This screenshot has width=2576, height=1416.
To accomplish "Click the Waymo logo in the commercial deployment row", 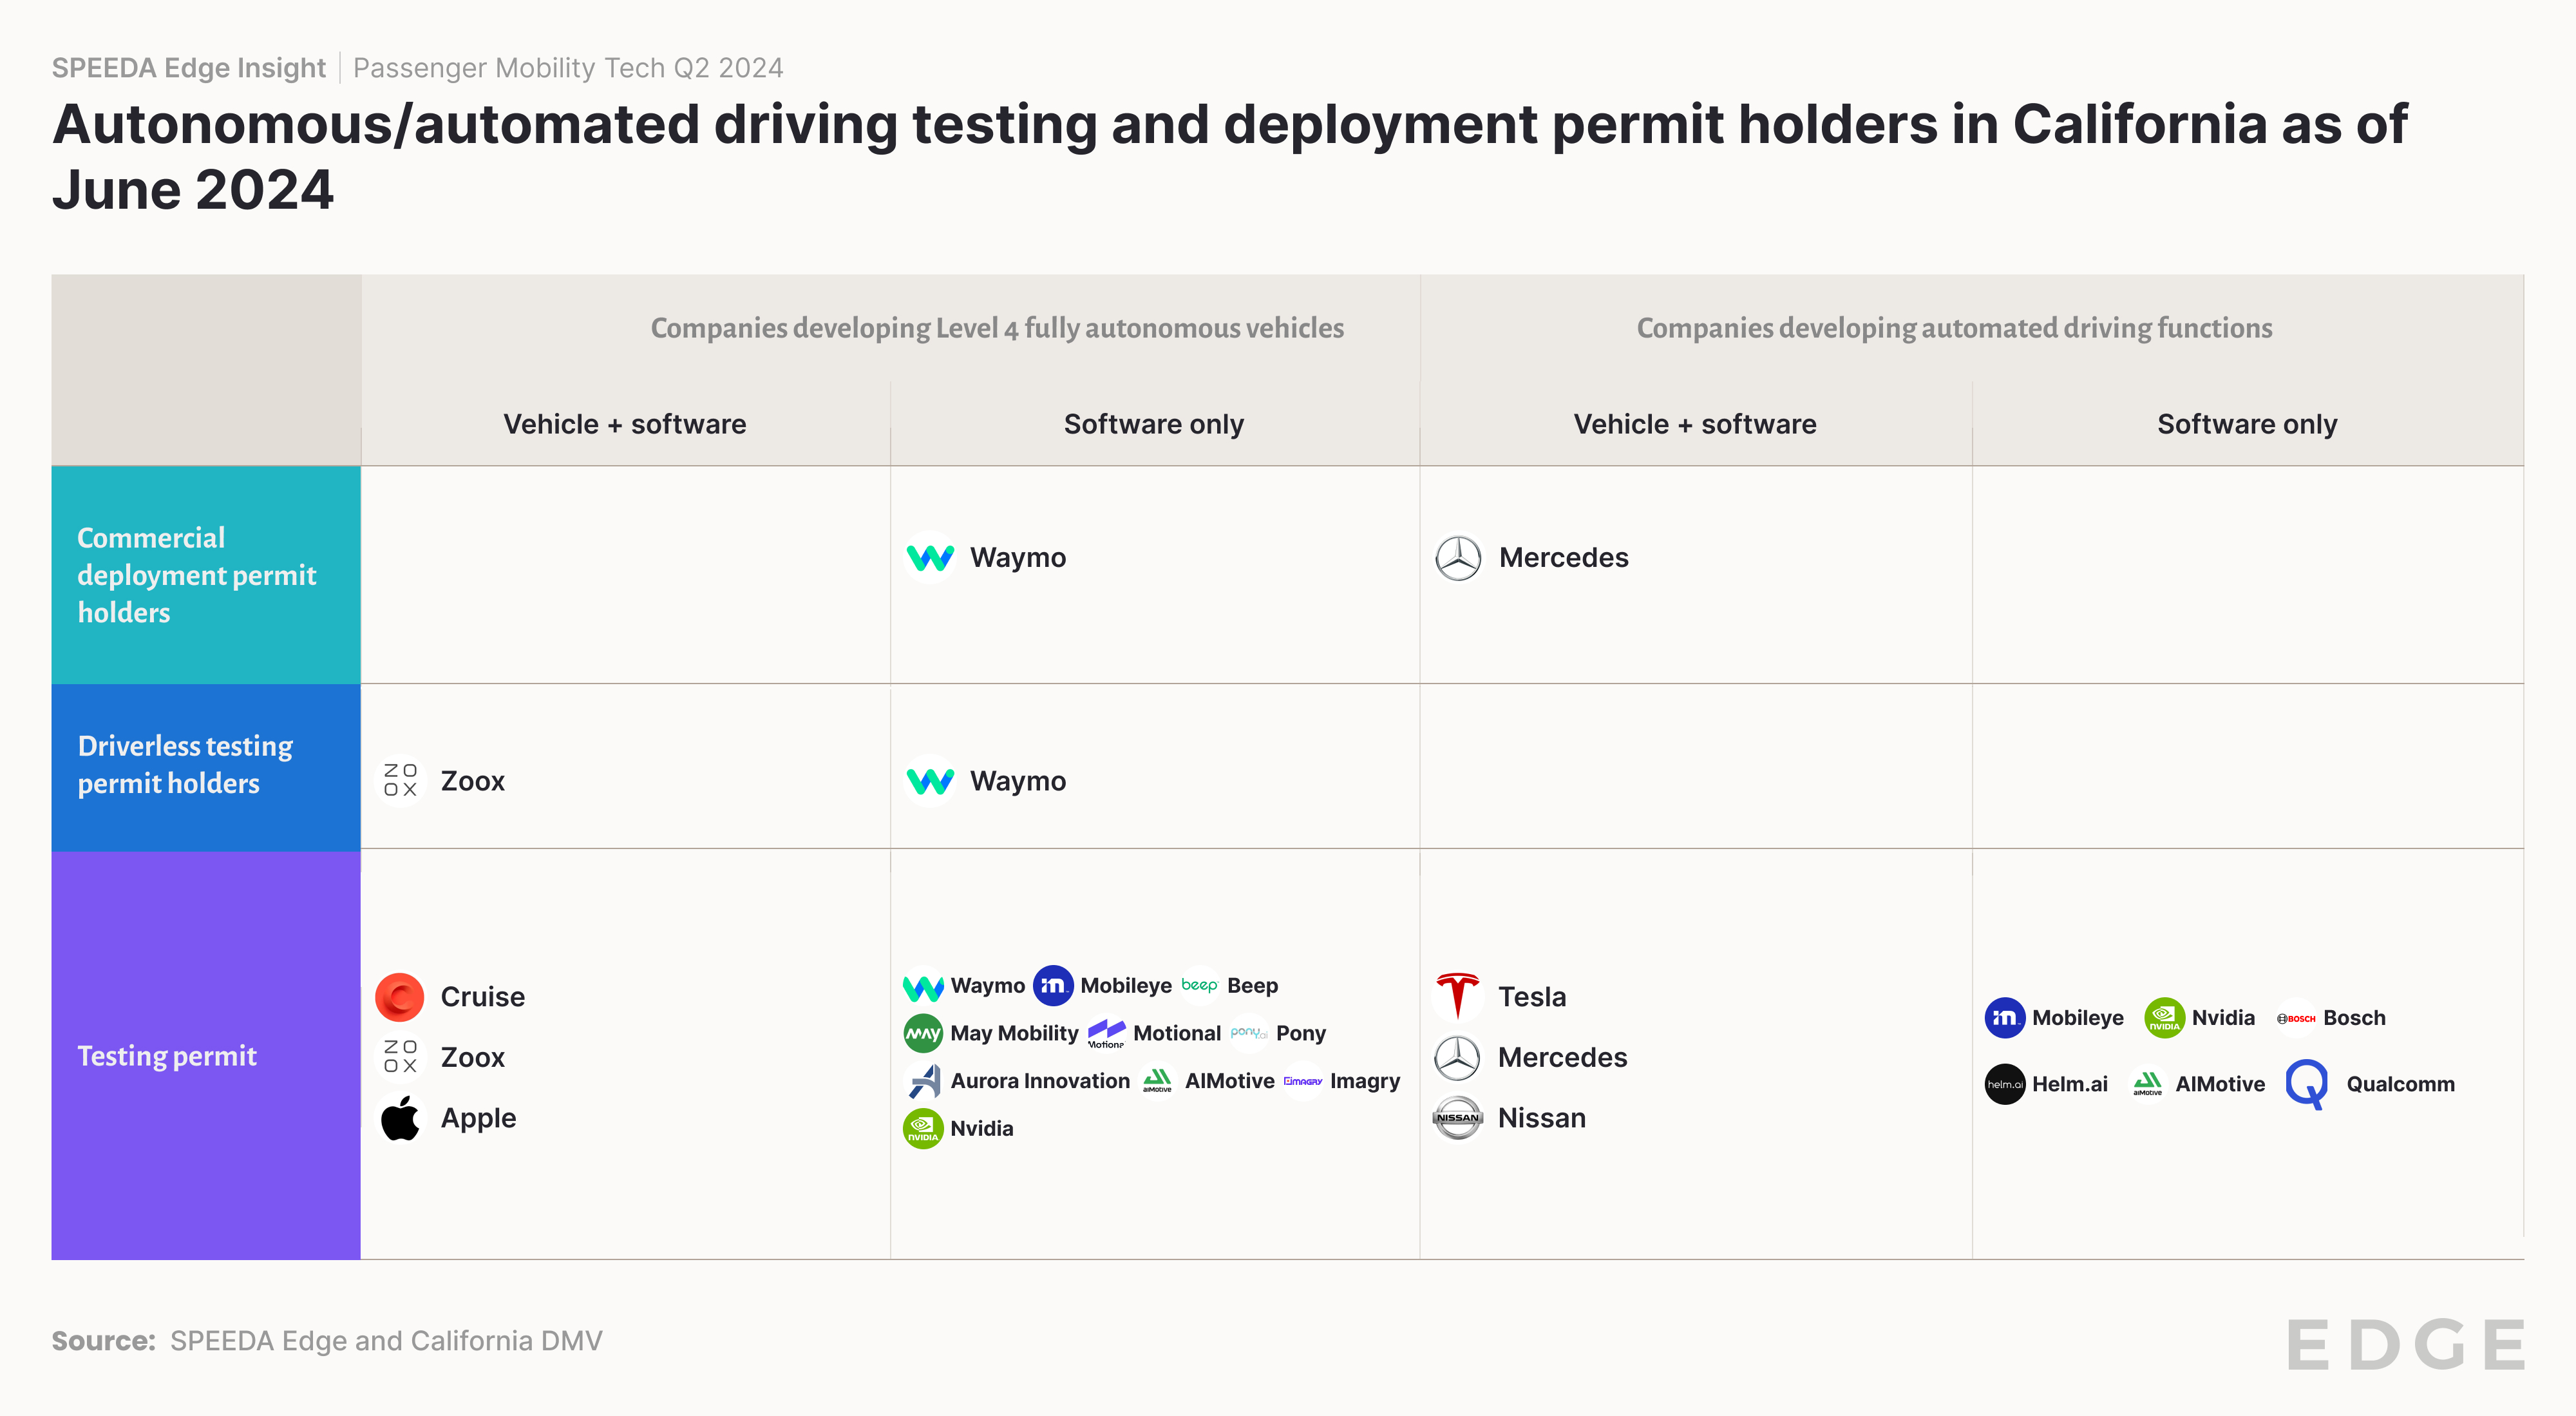I will tap(930, 557).
